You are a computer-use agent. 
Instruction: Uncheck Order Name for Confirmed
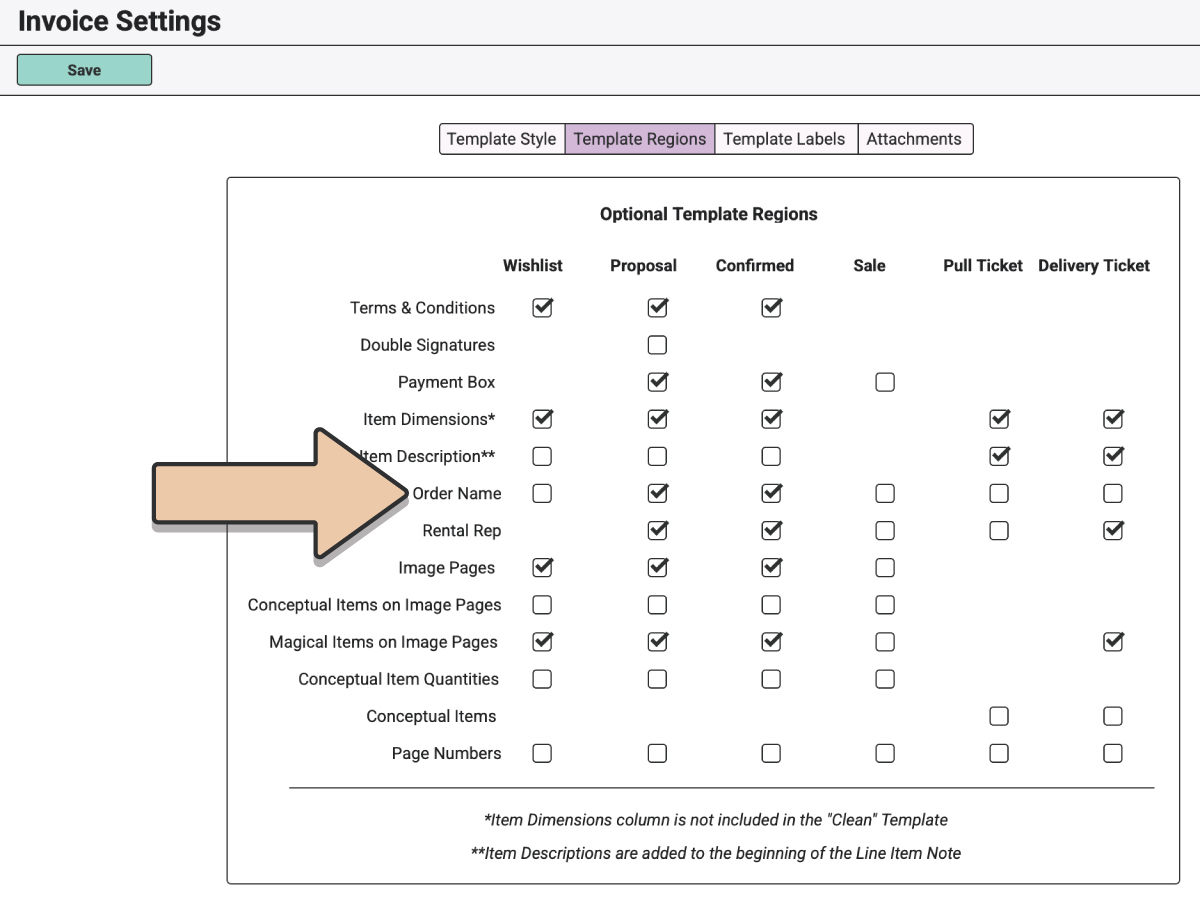[771, 493]
